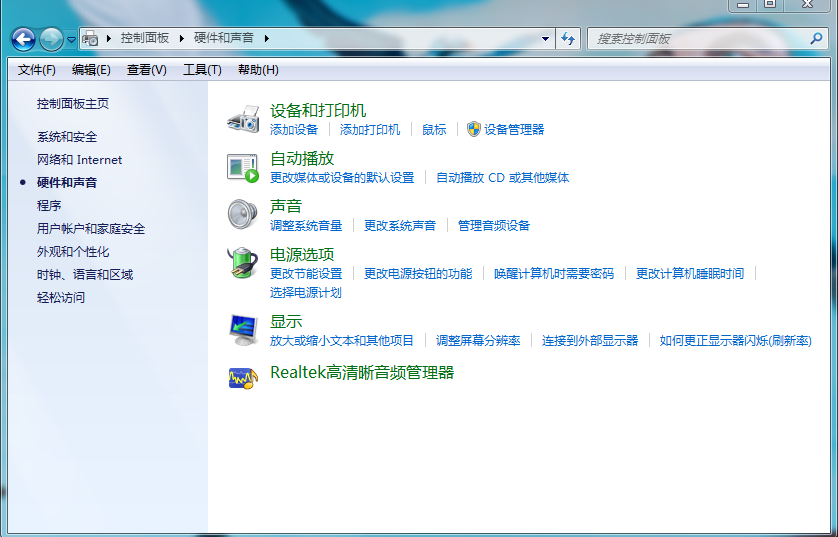Image resolution: width=838 pixels, height=537 pixels.
Task: Click 如何更正显示器闪烁(刷新率) link
Action: point(735,340)
